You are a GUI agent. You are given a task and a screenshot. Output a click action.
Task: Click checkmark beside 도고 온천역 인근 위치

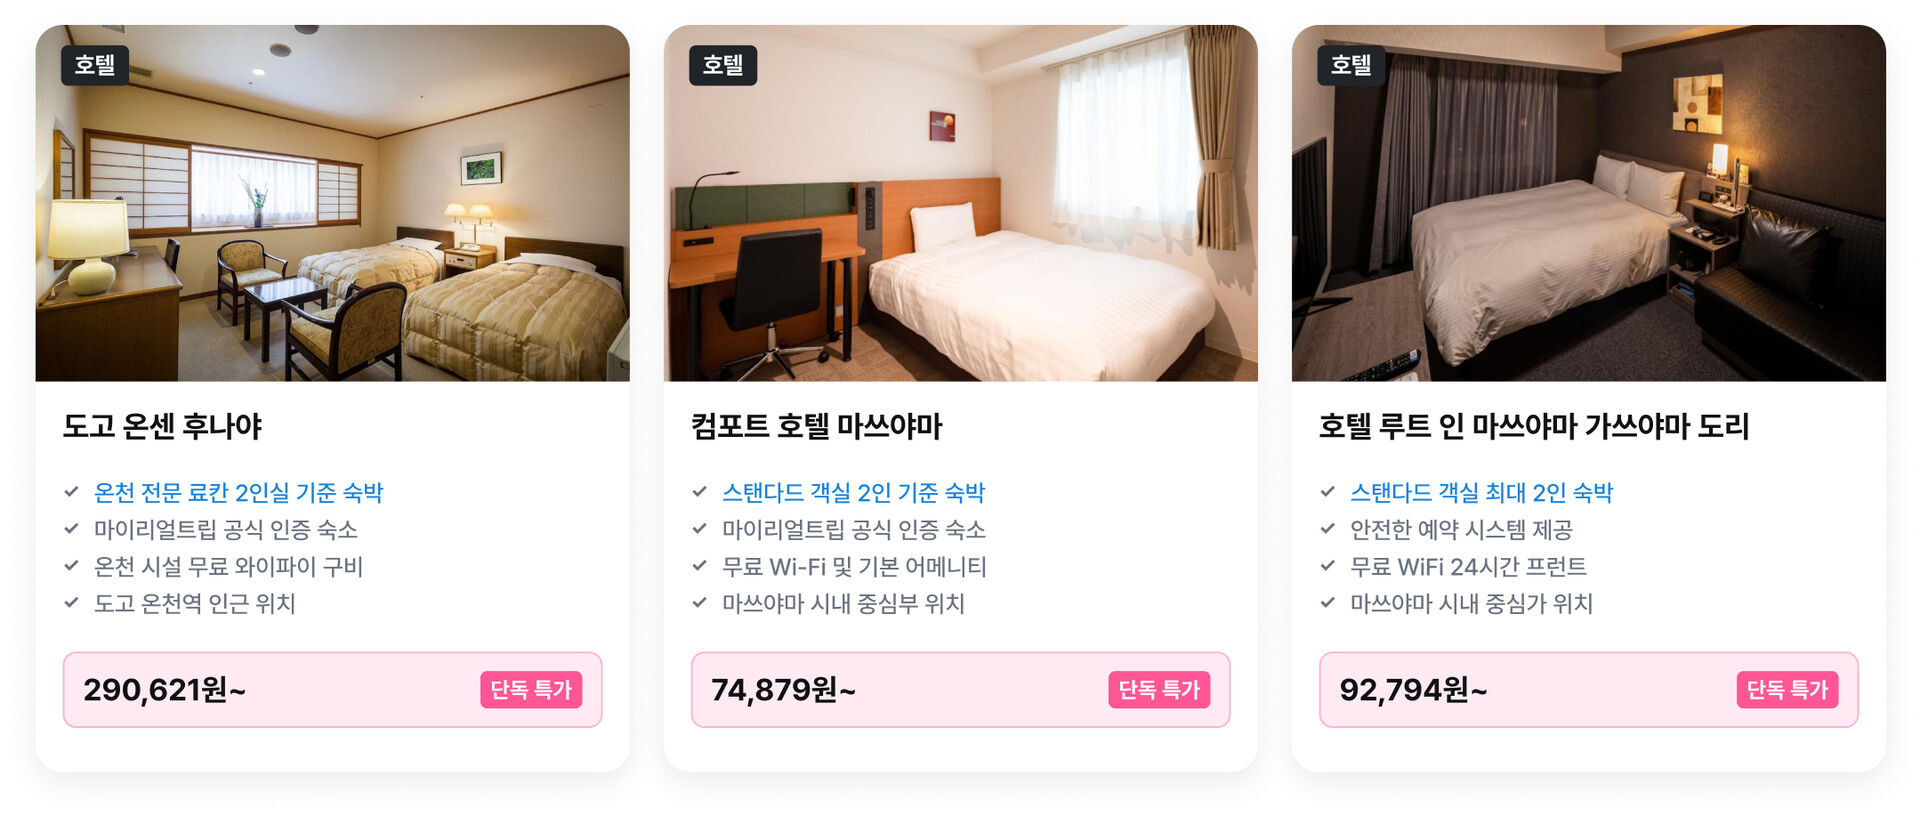[x=72, y=603]
